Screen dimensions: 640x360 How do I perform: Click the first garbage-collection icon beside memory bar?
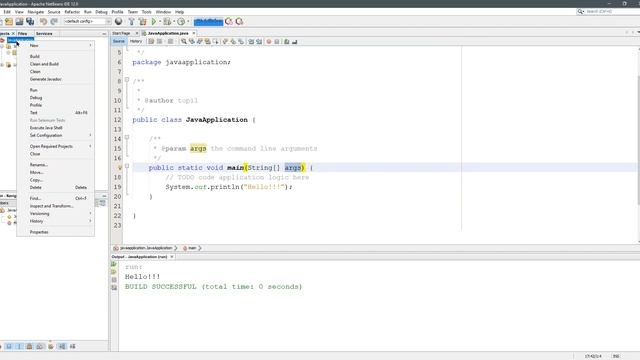click(229, 21)
